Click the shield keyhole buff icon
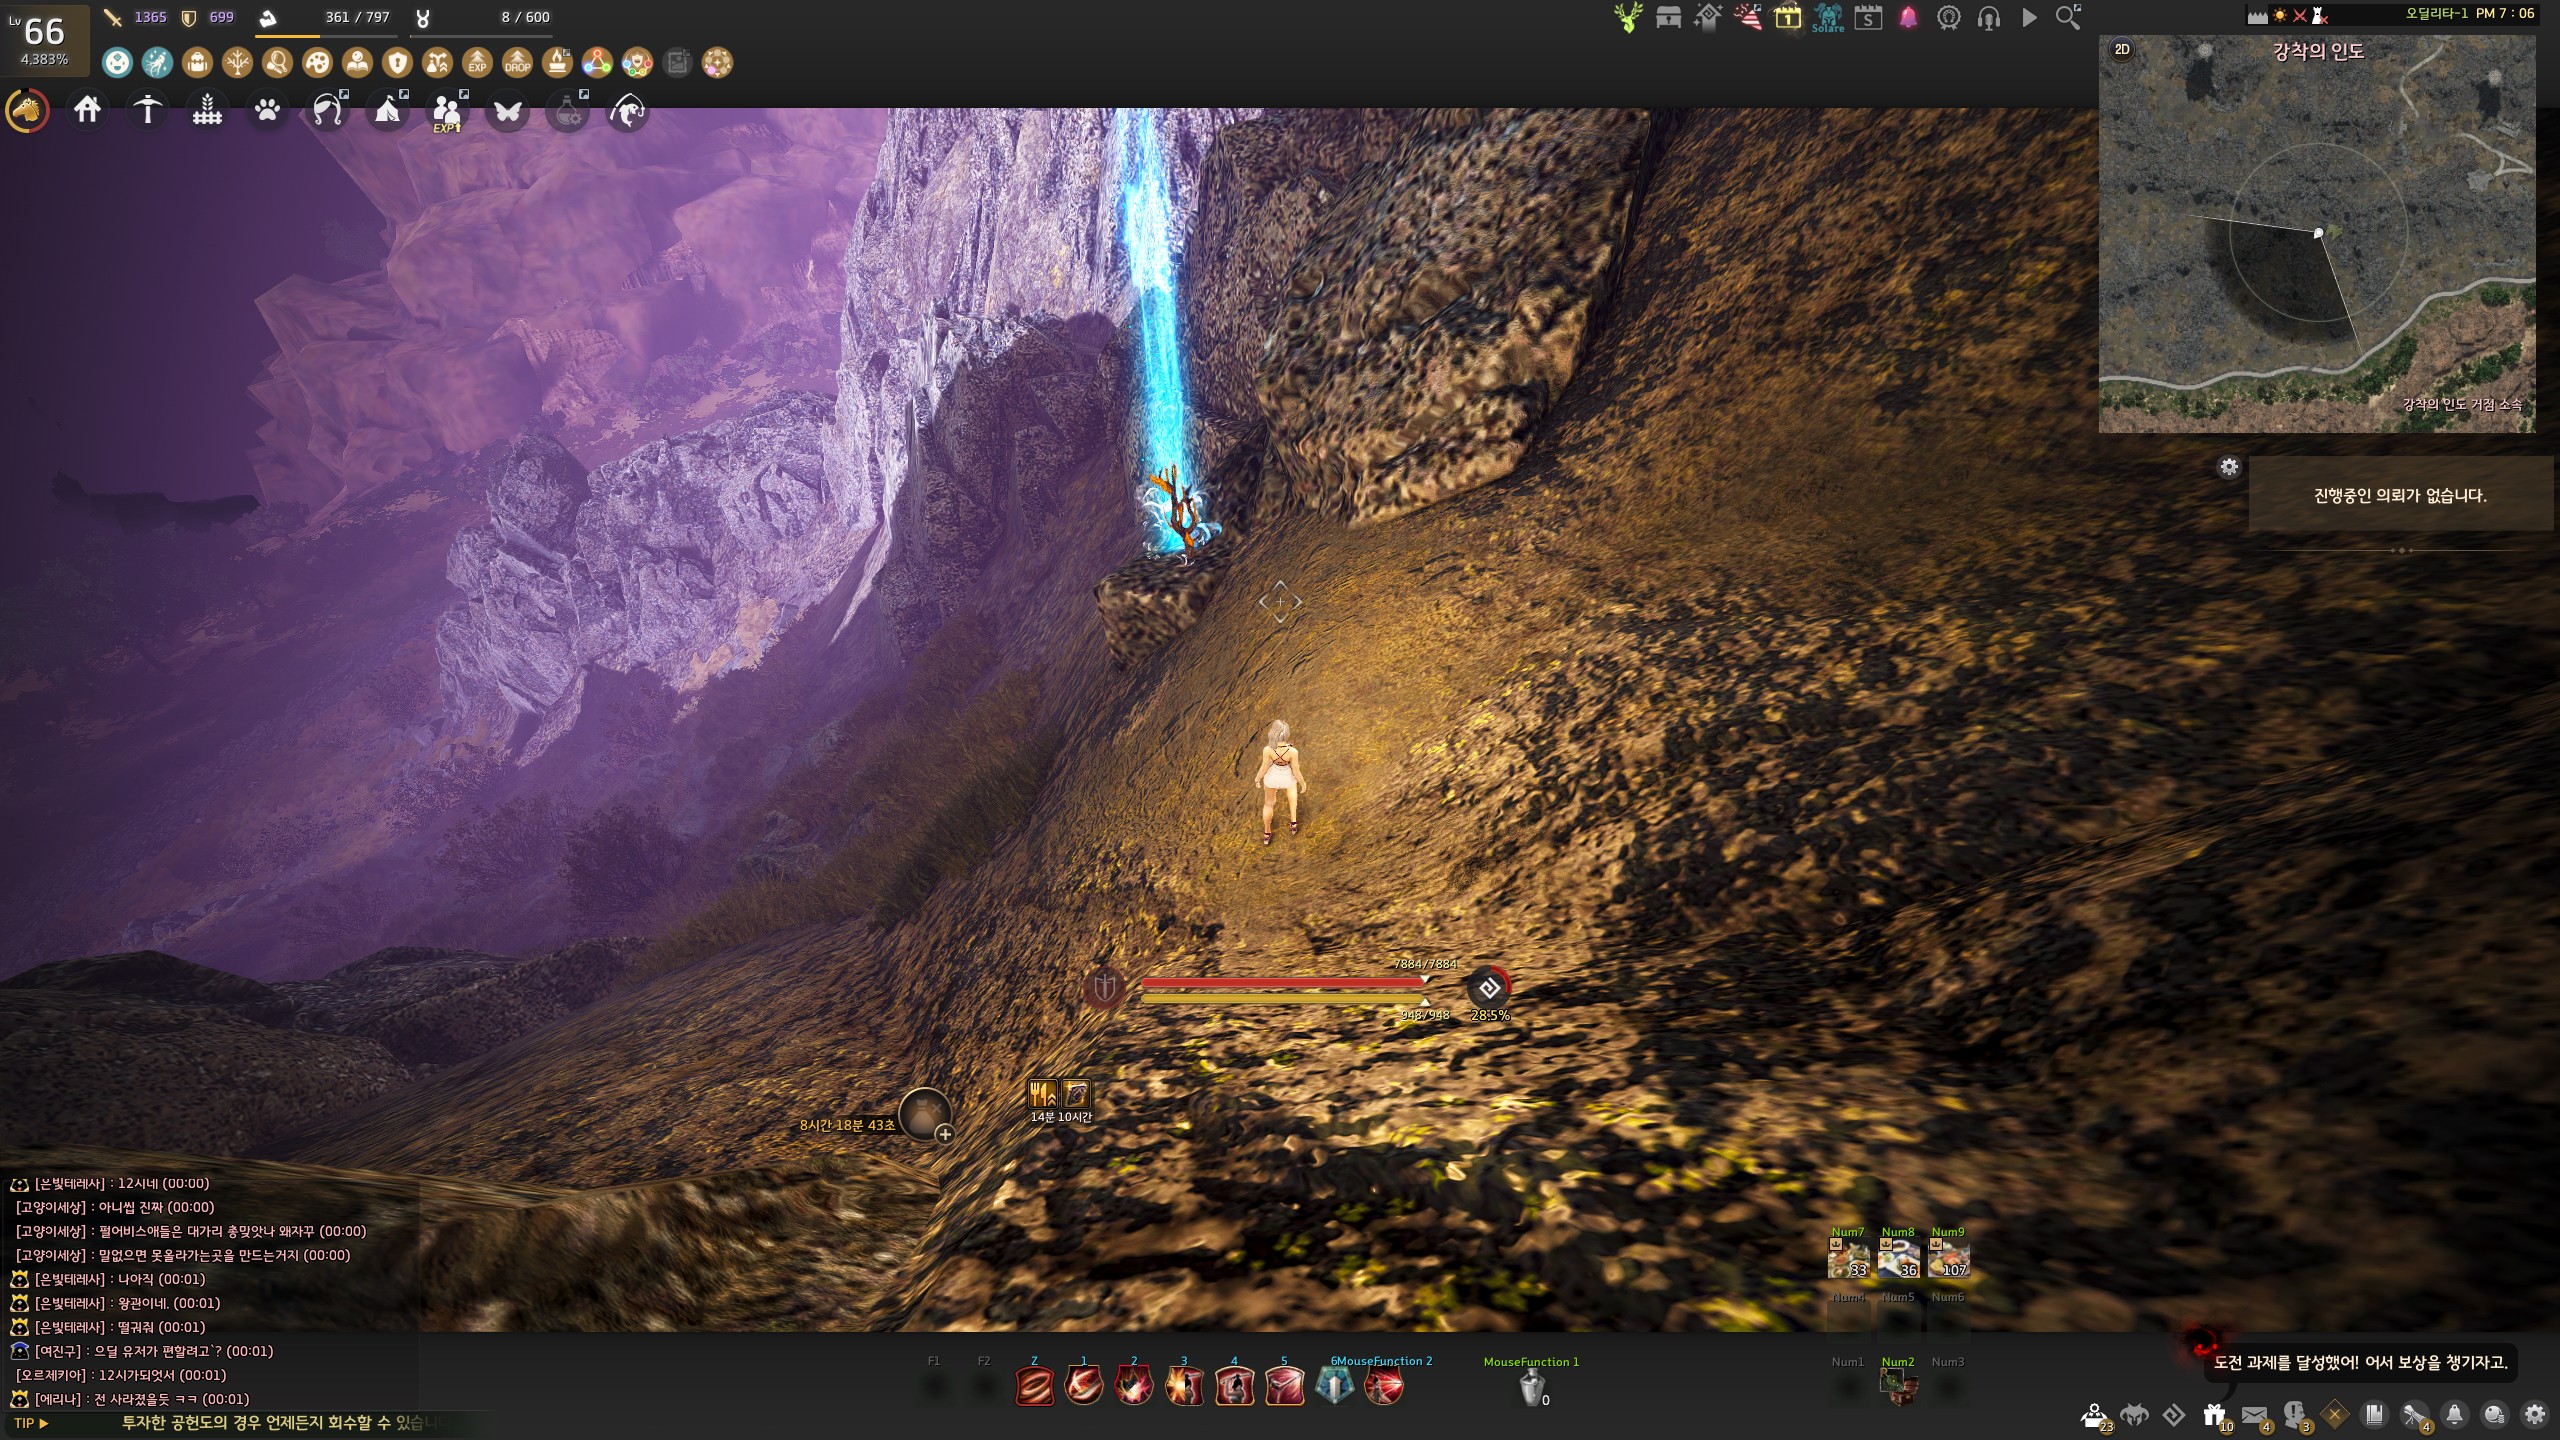The height and width of the screenshot is (1440, 2560). [397, 63]
